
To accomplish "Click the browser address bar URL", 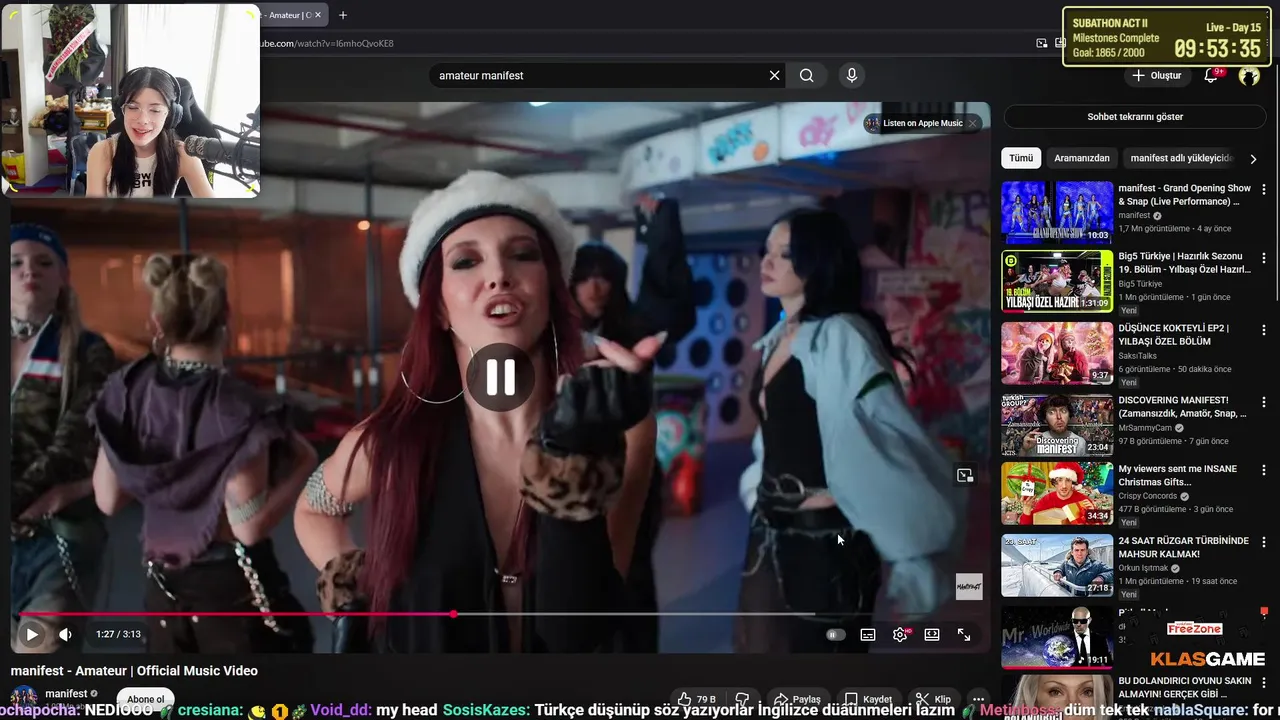I will (x=328, y=43).
